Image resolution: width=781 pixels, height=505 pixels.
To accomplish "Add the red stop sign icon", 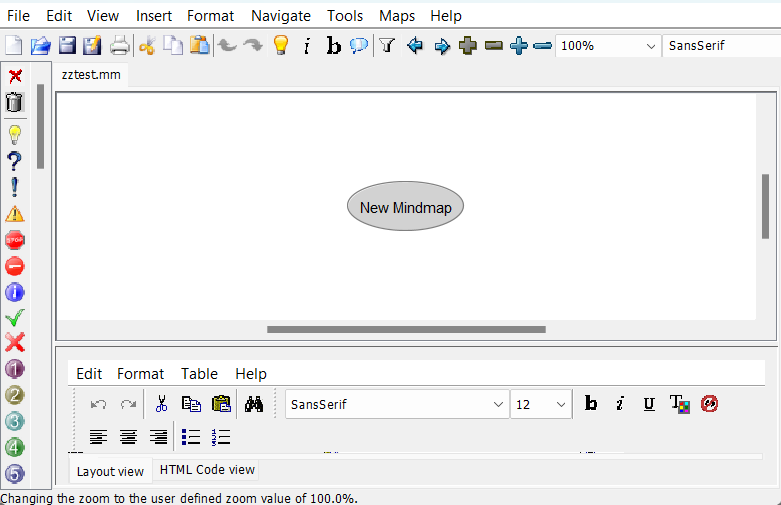I will 15,240.
